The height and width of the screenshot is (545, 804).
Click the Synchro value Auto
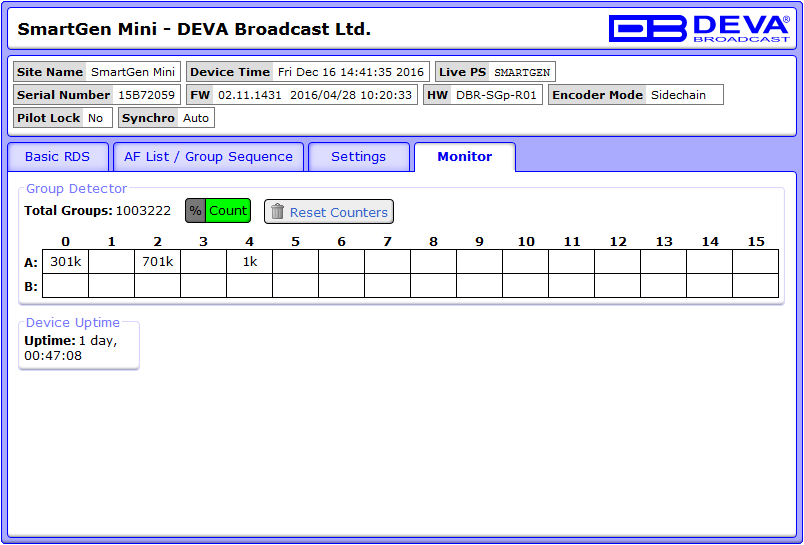point(196,118)
